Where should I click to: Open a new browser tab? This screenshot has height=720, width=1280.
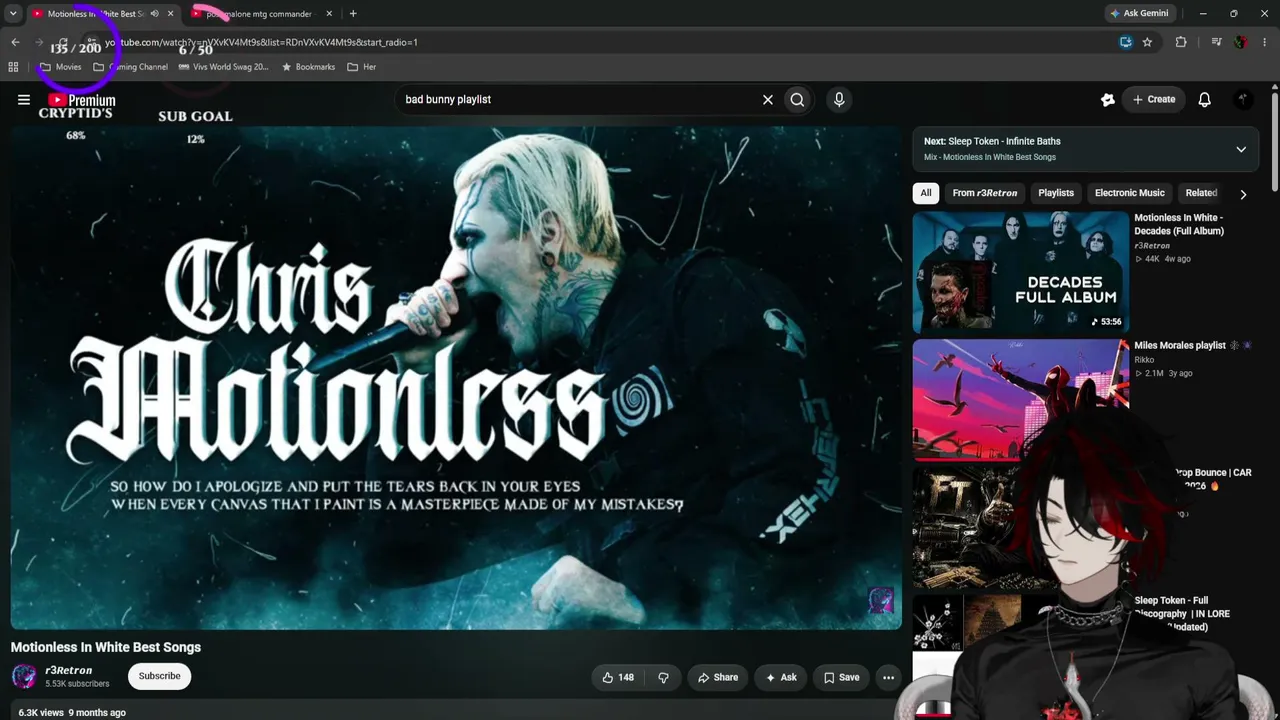pyautogui.click(x=353, y=14)
